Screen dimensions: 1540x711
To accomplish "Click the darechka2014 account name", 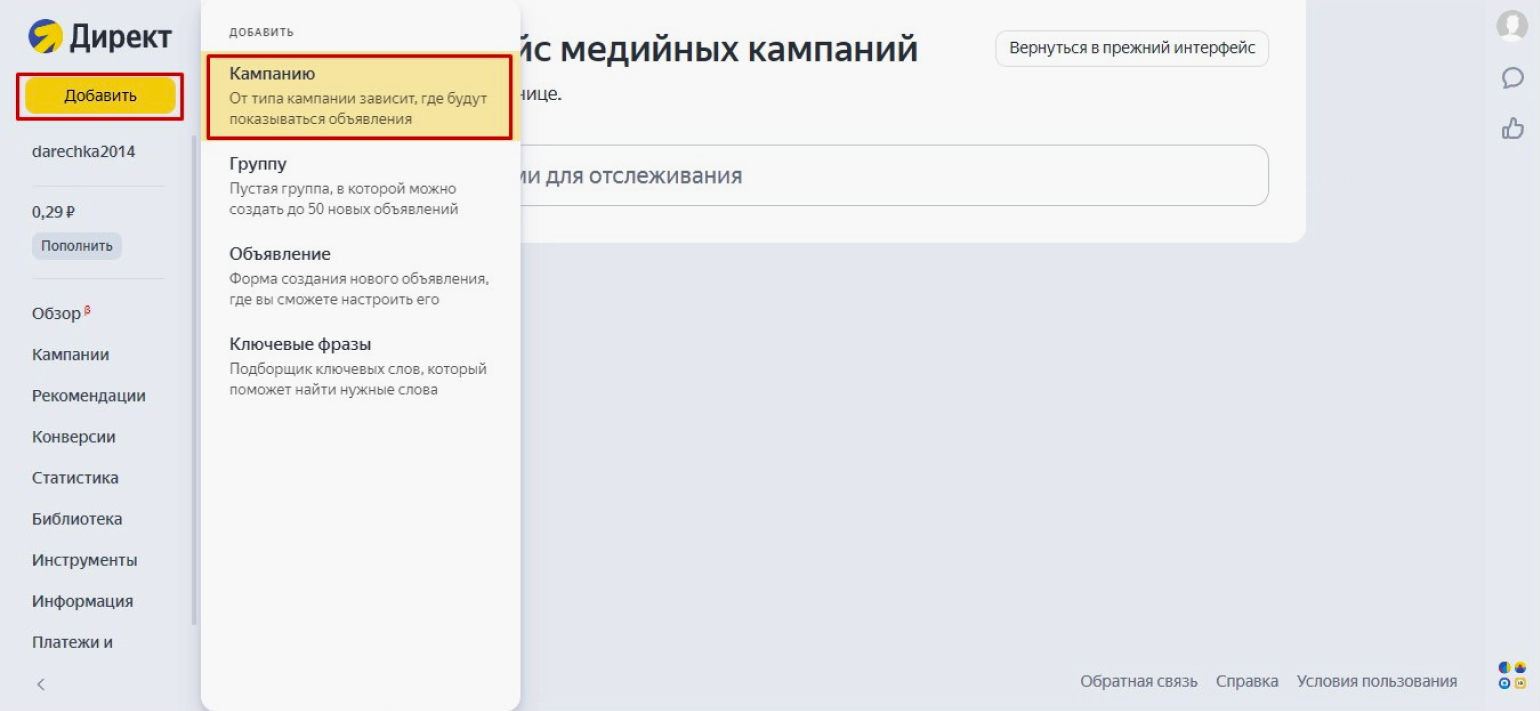I will pos(83,152).
